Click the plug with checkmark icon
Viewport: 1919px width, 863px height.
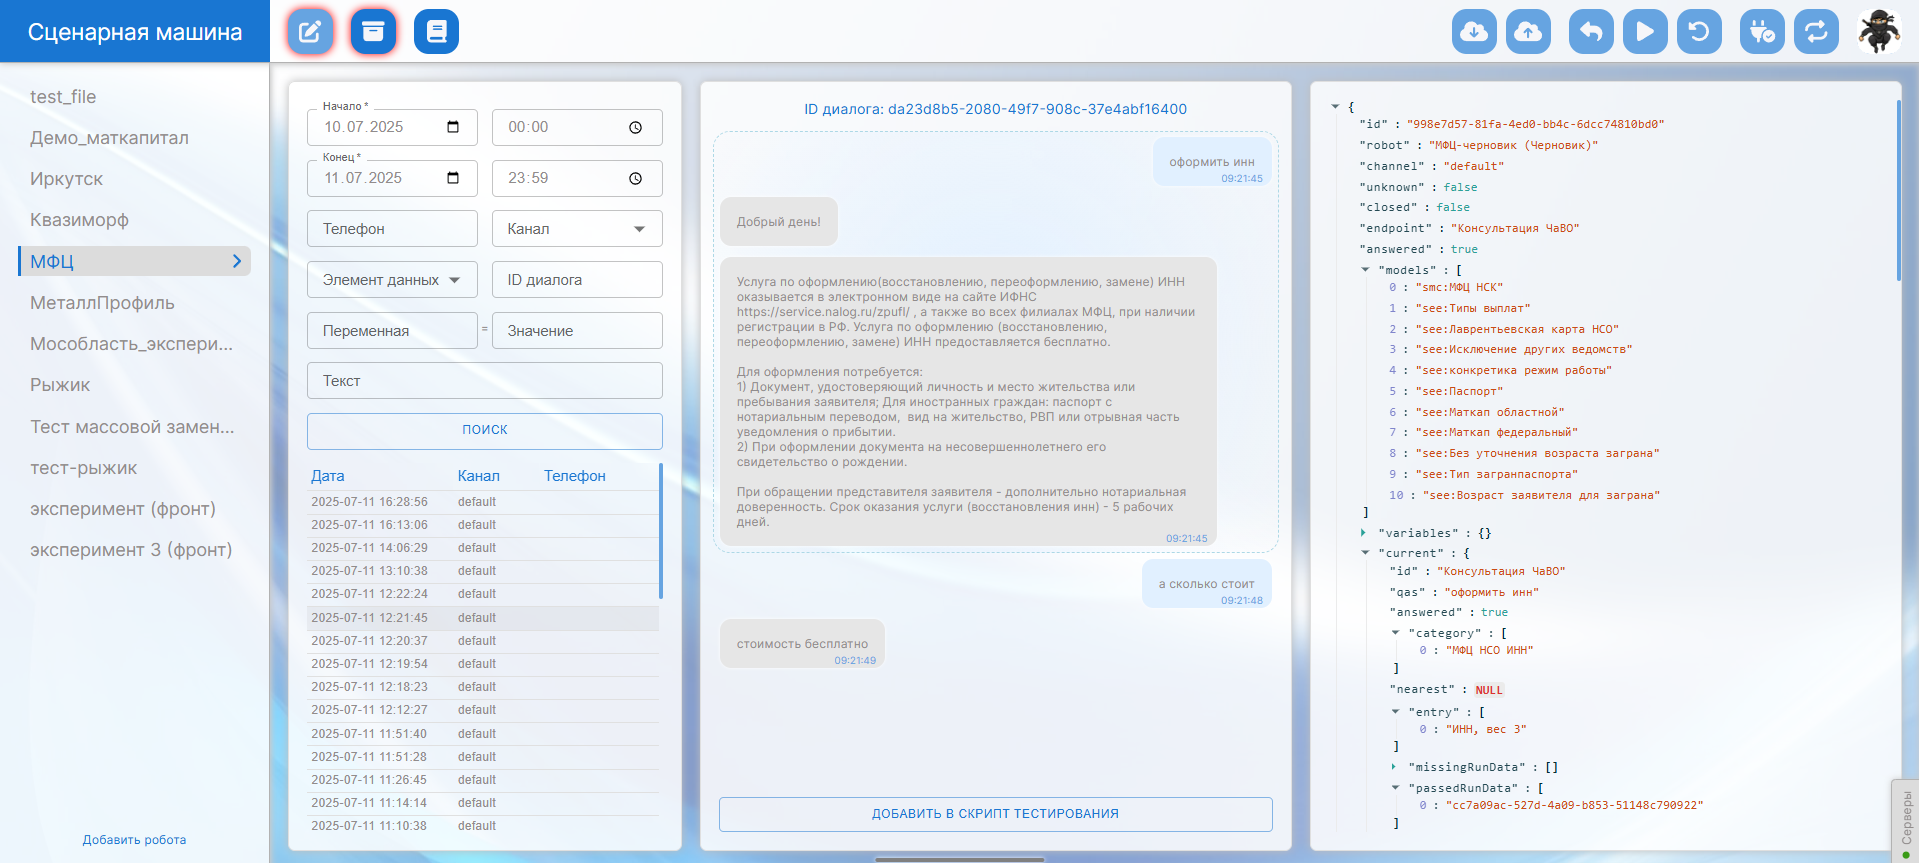click(x=1762, y=32)
